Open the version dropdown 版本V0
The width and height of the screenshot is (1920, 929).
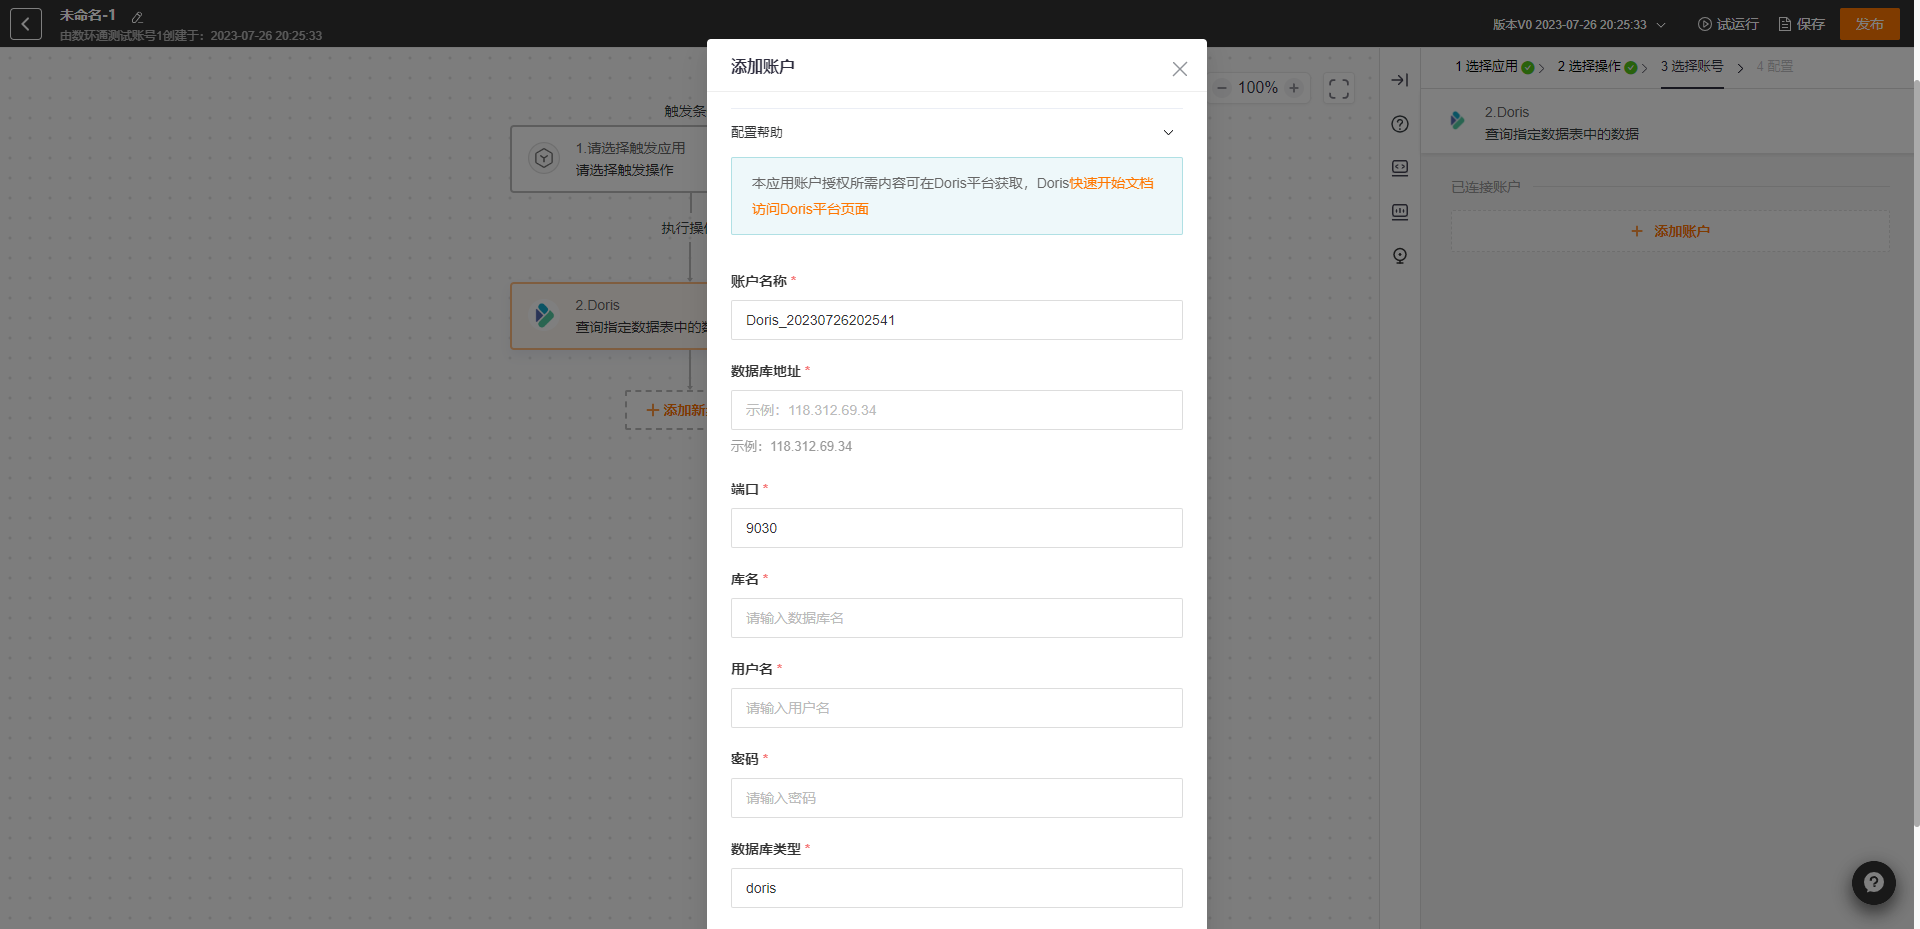click(1579, 24)
